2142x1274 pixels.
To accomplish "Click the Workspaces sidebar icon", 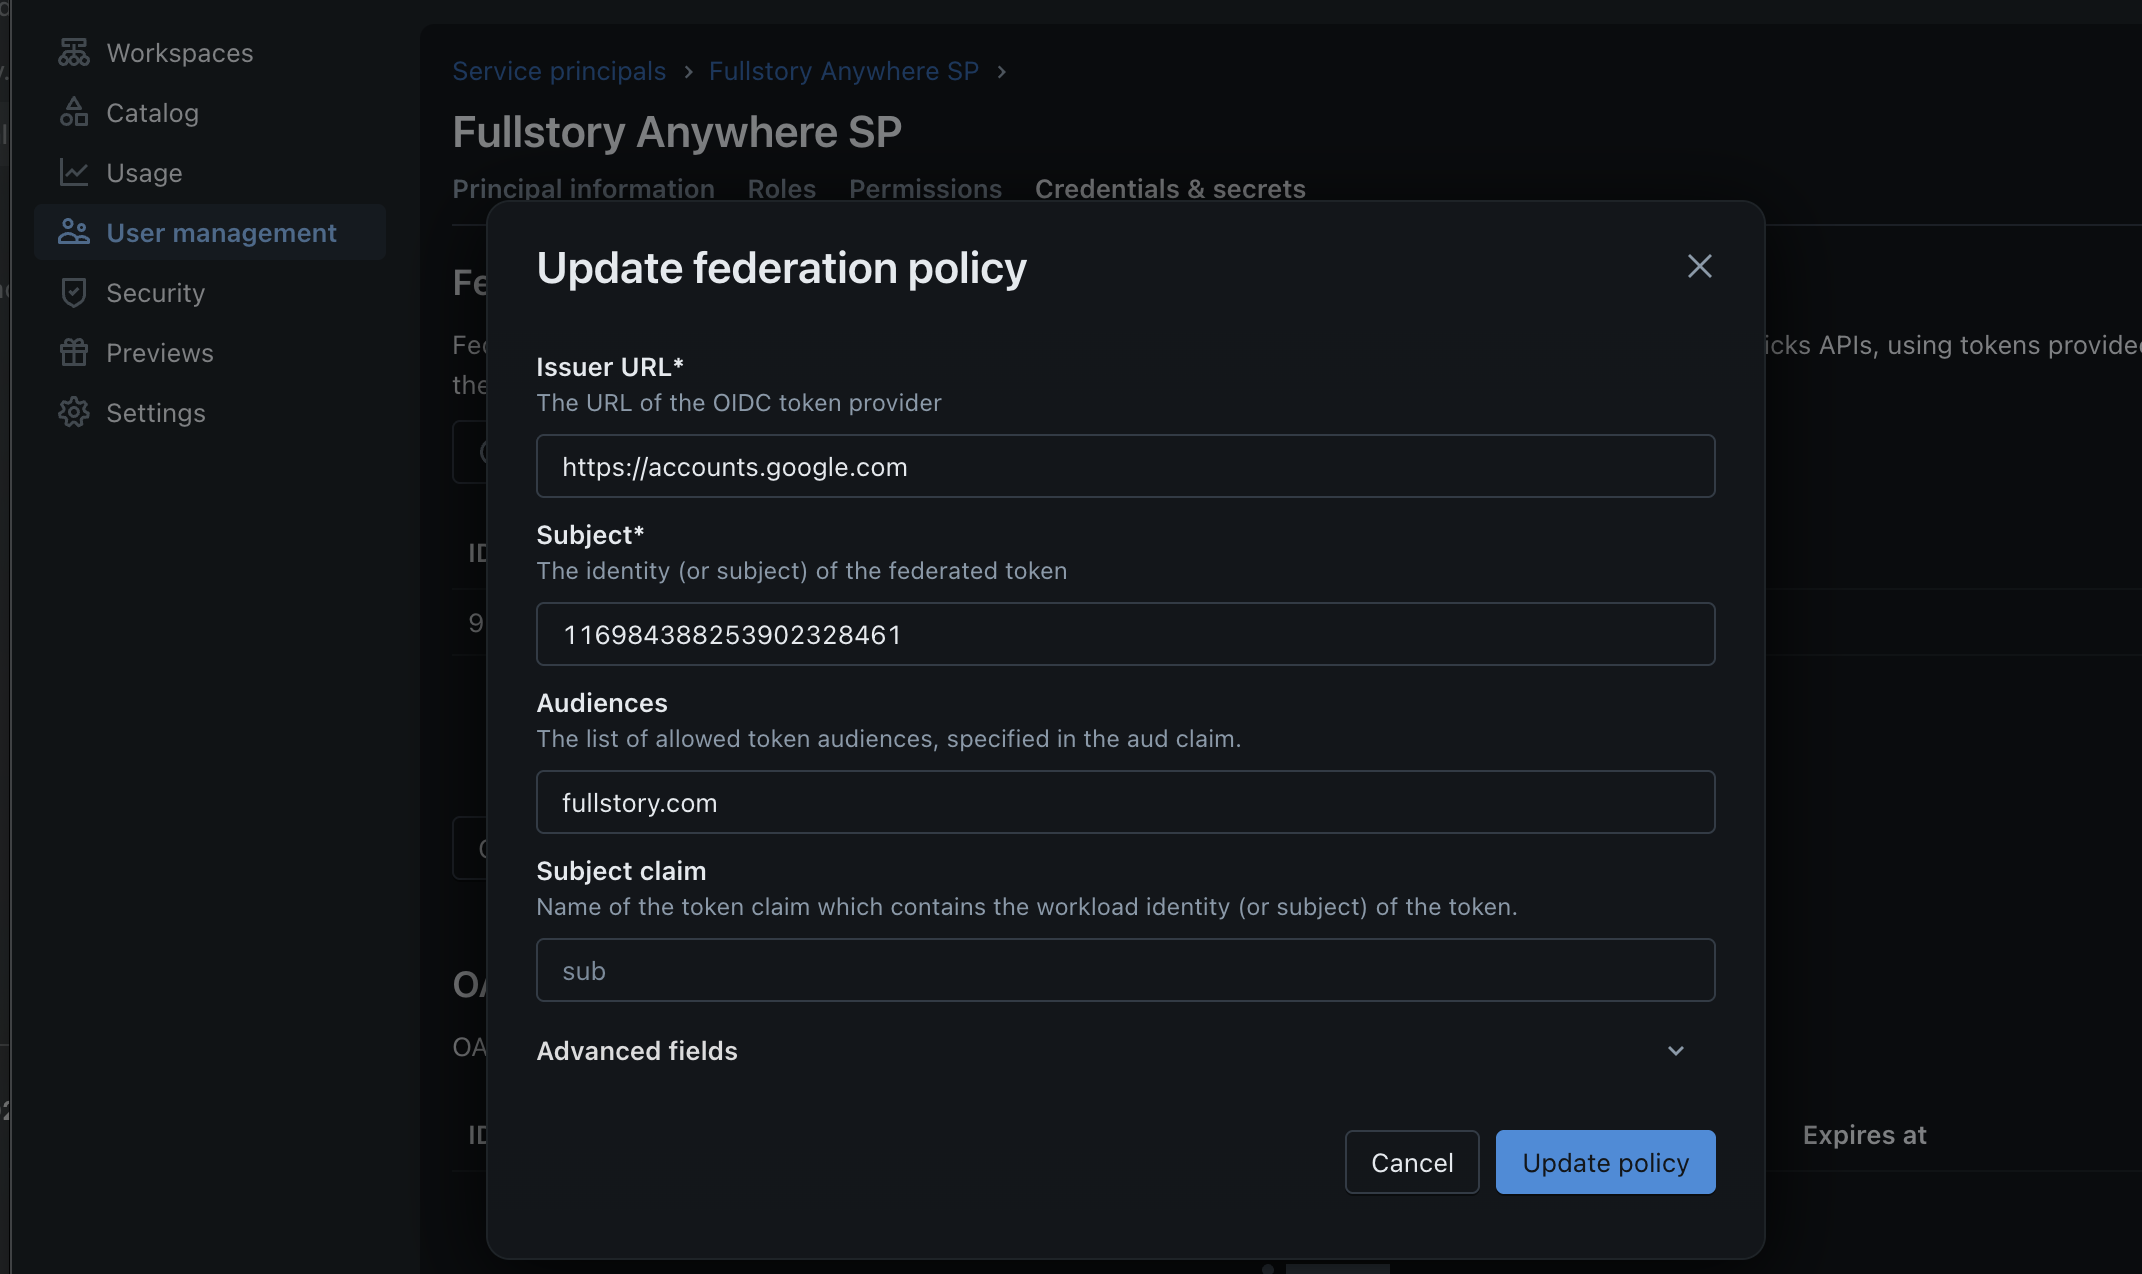I will point(73,52).
